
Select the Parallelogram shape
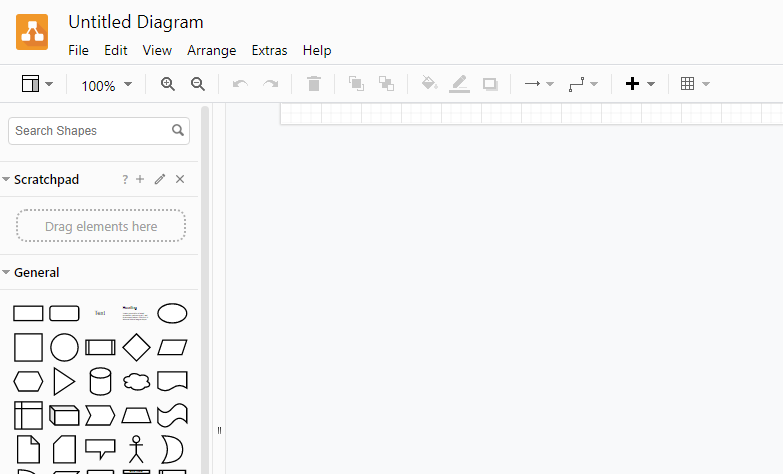[172, 347]
